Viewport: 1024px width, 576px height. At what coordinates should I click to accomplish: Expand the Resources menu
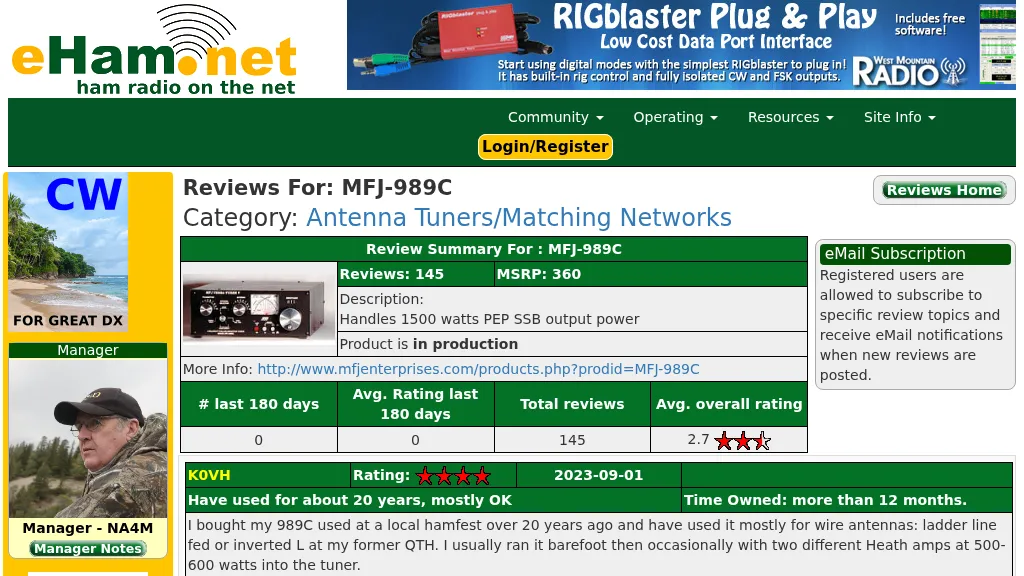coord(790,117)
